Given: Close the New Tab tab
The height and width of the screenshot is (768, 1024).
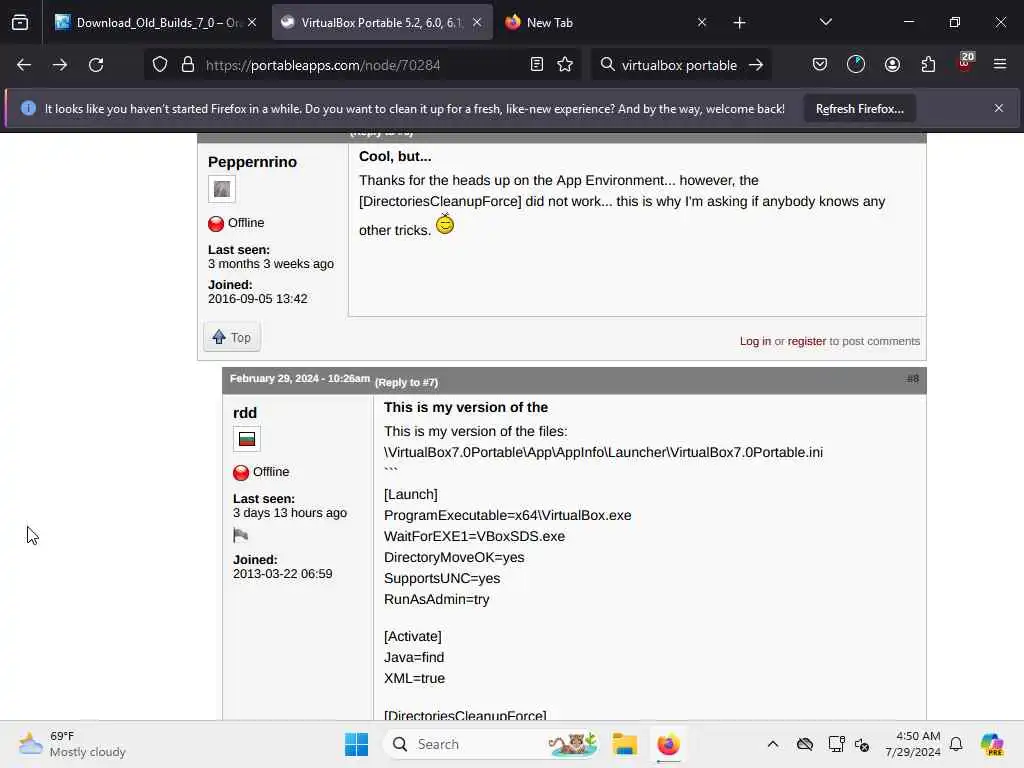Looking at the screenshot, I should [701, 22].
